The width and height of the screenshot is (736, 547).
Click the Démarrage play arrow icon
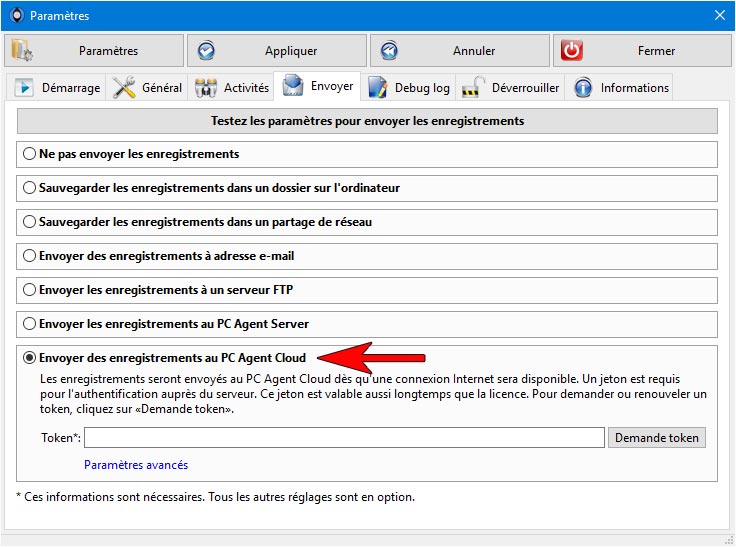click(23, 88)
